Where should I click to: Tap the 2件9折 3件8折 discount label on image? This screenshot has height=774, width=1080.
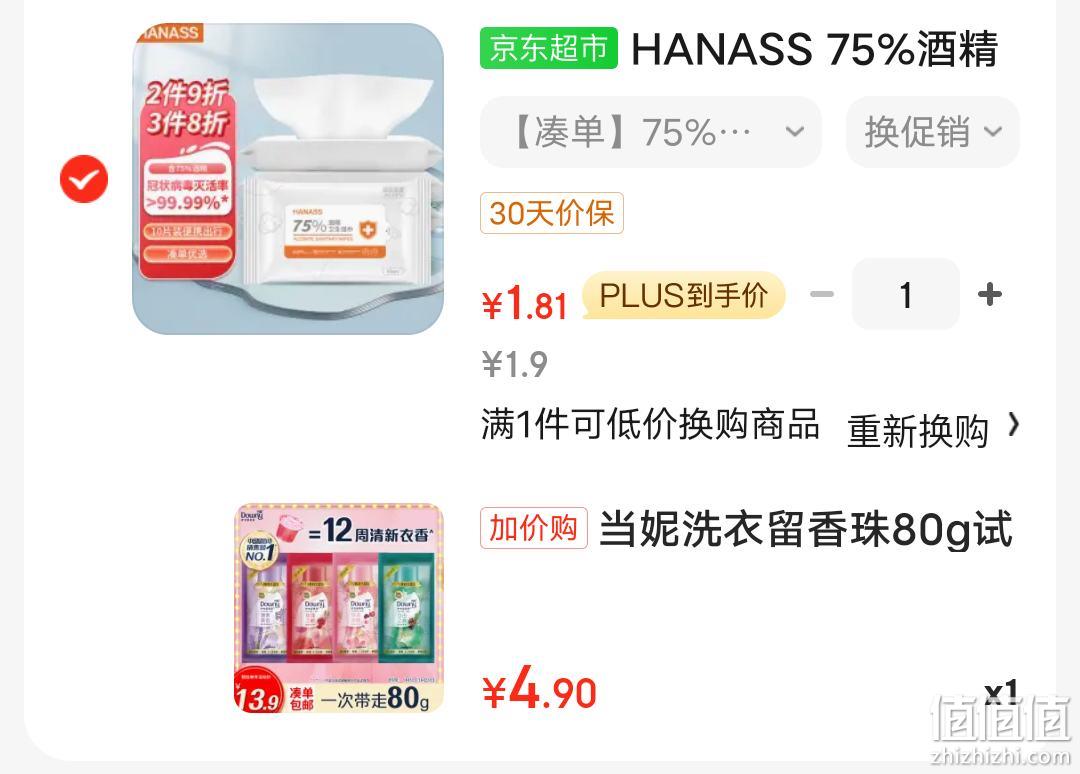tap(186, 108)
